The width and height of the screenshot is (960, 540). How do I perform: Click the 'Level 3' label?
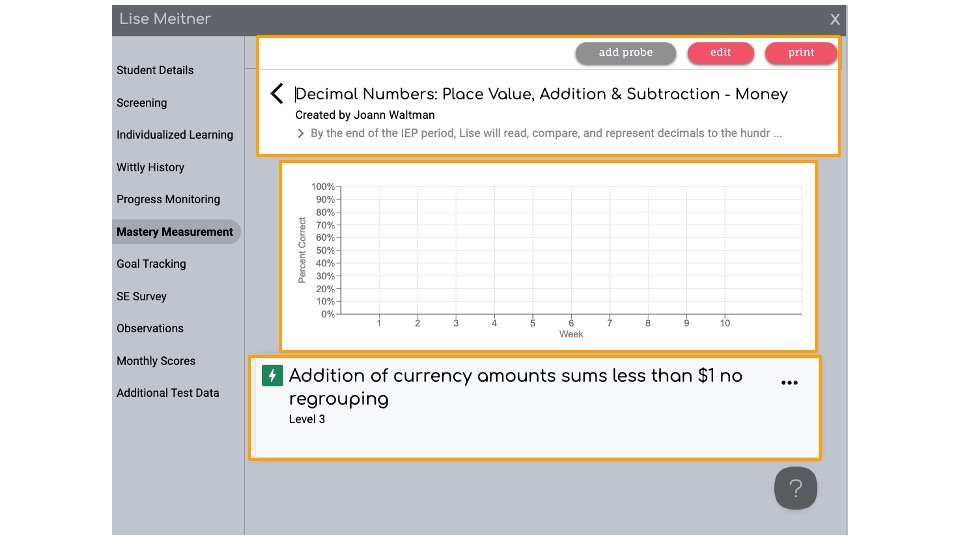click(x=307, y=419)
